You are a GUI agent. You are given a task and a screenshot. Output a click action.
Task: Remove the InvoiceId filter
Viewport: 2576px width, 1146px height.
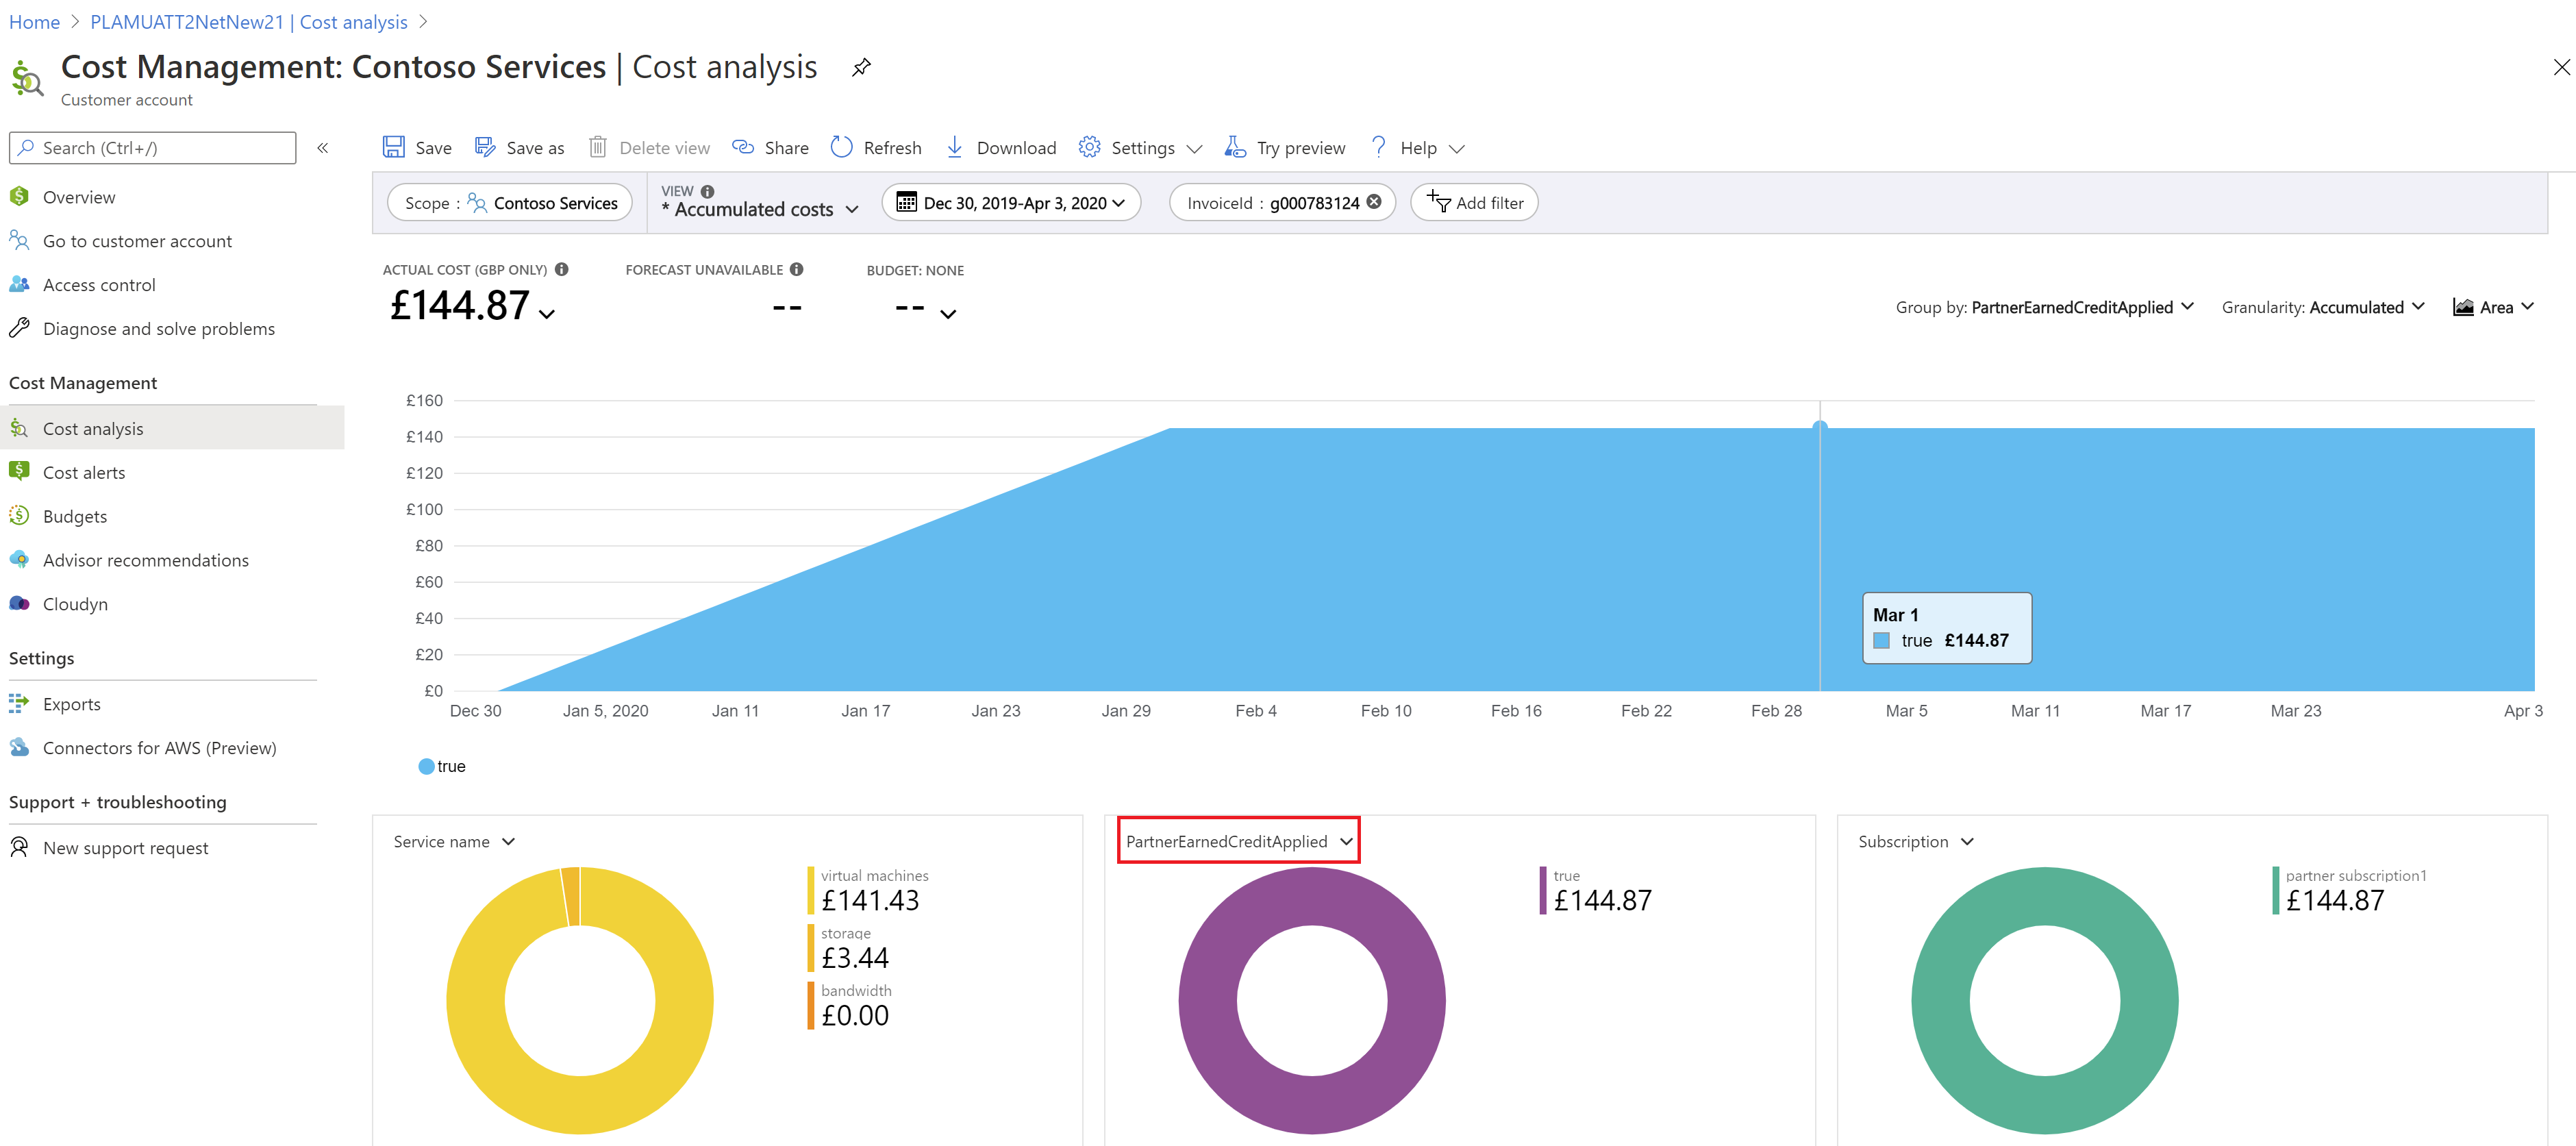pyautogui.click(x=1374, y=202)
